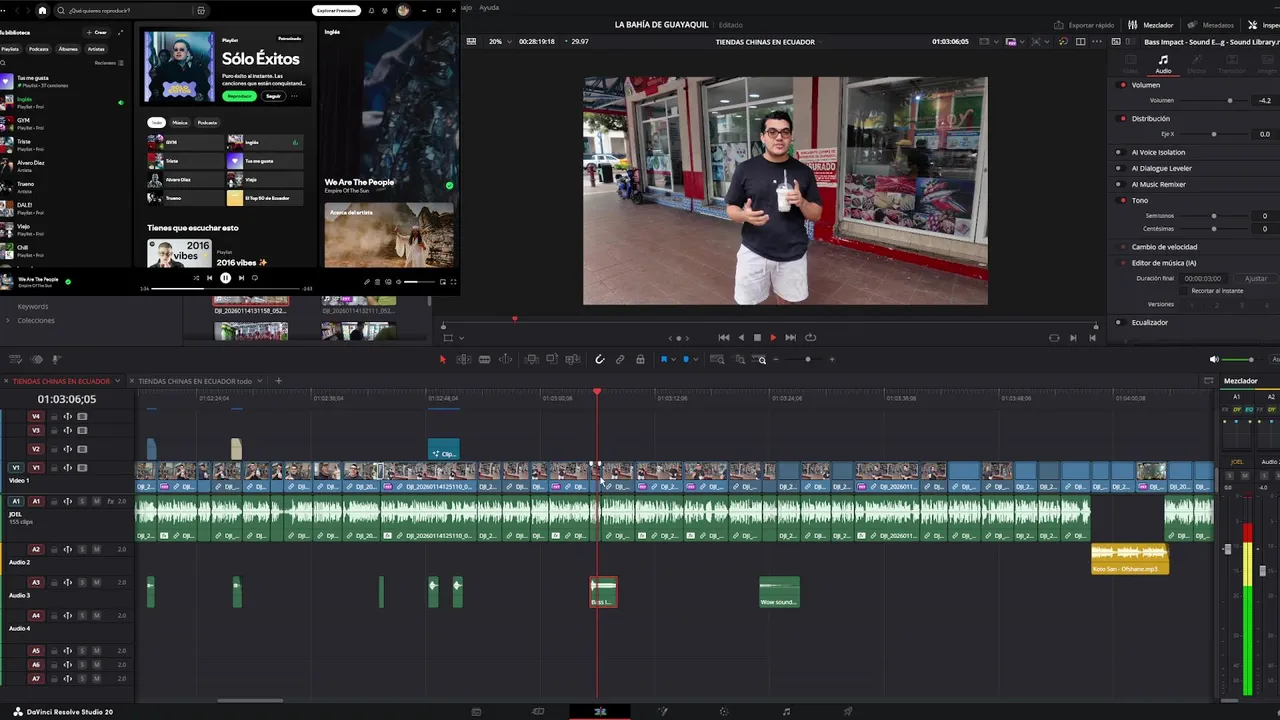Screen dimensions: 1280x720
Task: Toggle linked selection chain icon
Action: 620,360
